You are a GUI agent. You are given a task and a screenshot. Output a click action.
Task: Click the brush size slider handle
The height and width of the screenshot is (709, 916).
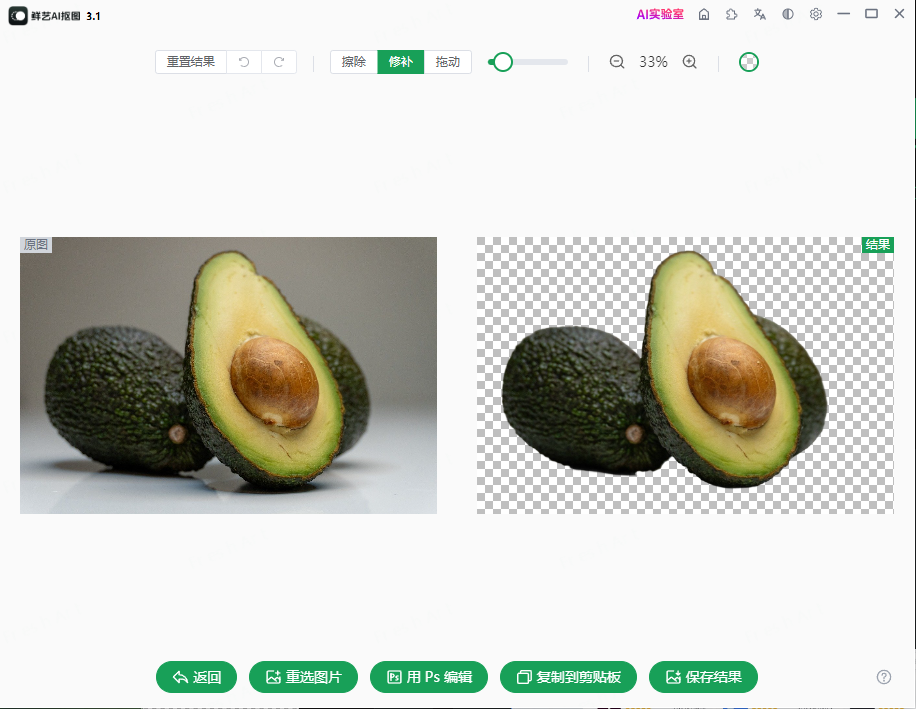coord(502,62)
